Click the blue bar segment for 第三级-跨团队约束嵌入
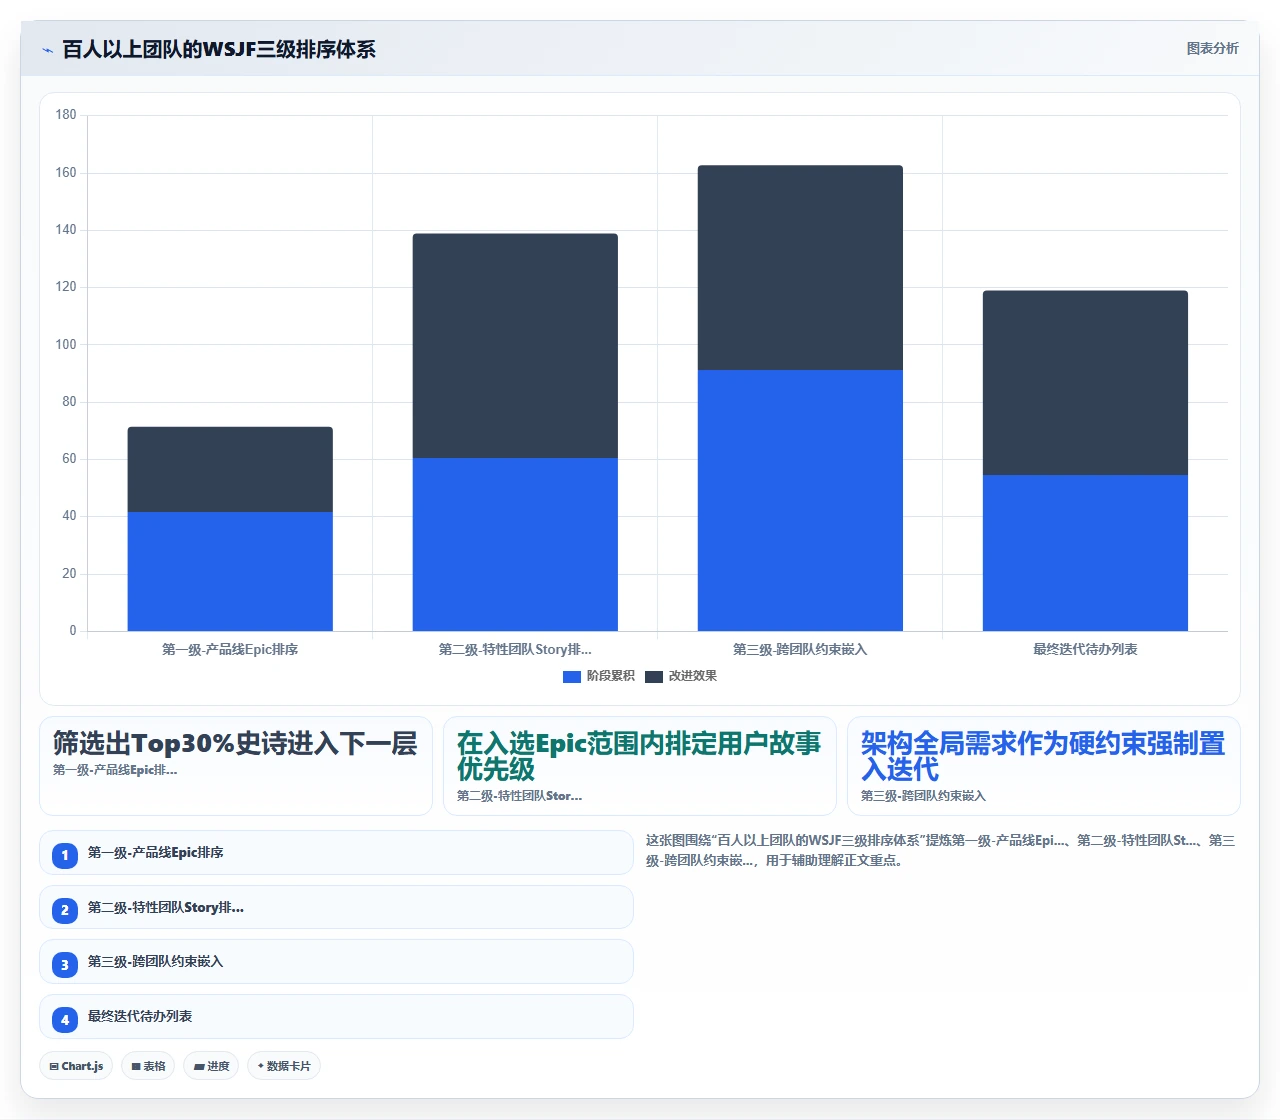 point(800,500)
